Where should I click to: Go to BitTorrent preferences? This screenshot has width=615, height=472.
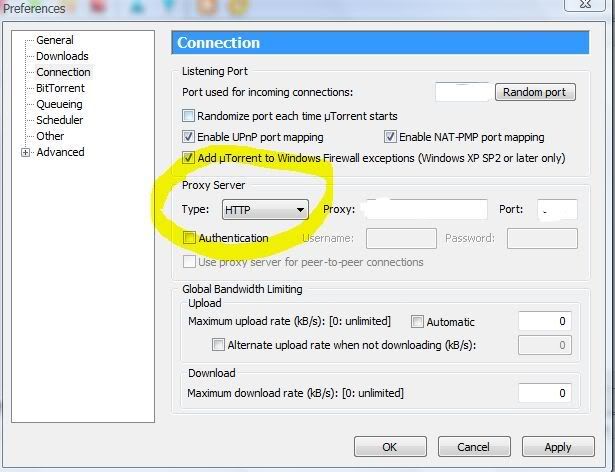(x=60, y=88)
